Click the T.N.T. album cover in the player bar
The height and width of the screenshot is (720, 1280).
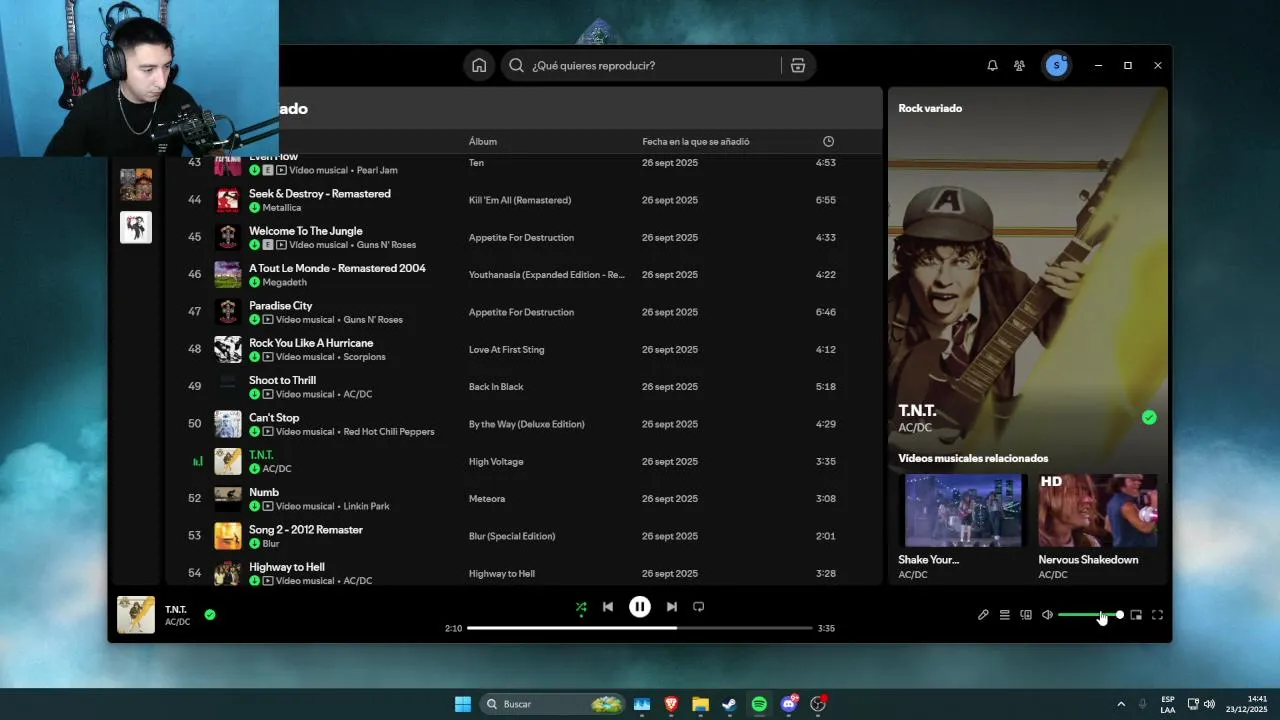[x=136, y=615]
